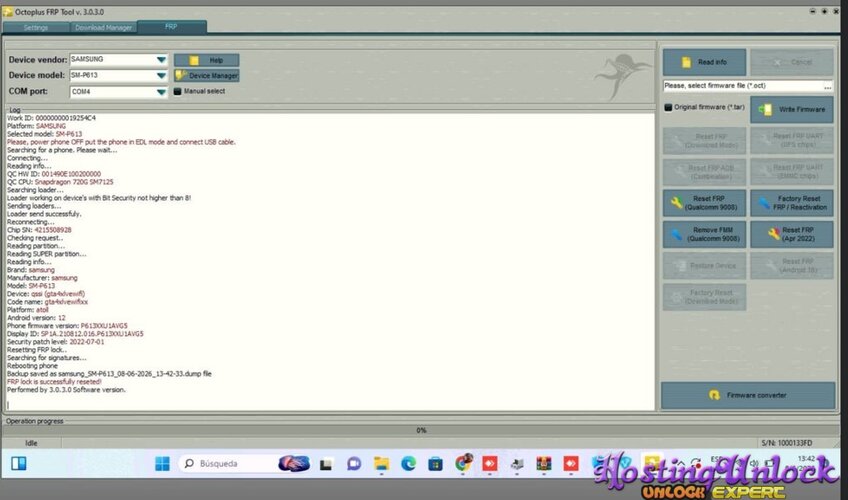
Task: Click the disabled Reset FRP (Android 10) button
Action: point(792,265)
